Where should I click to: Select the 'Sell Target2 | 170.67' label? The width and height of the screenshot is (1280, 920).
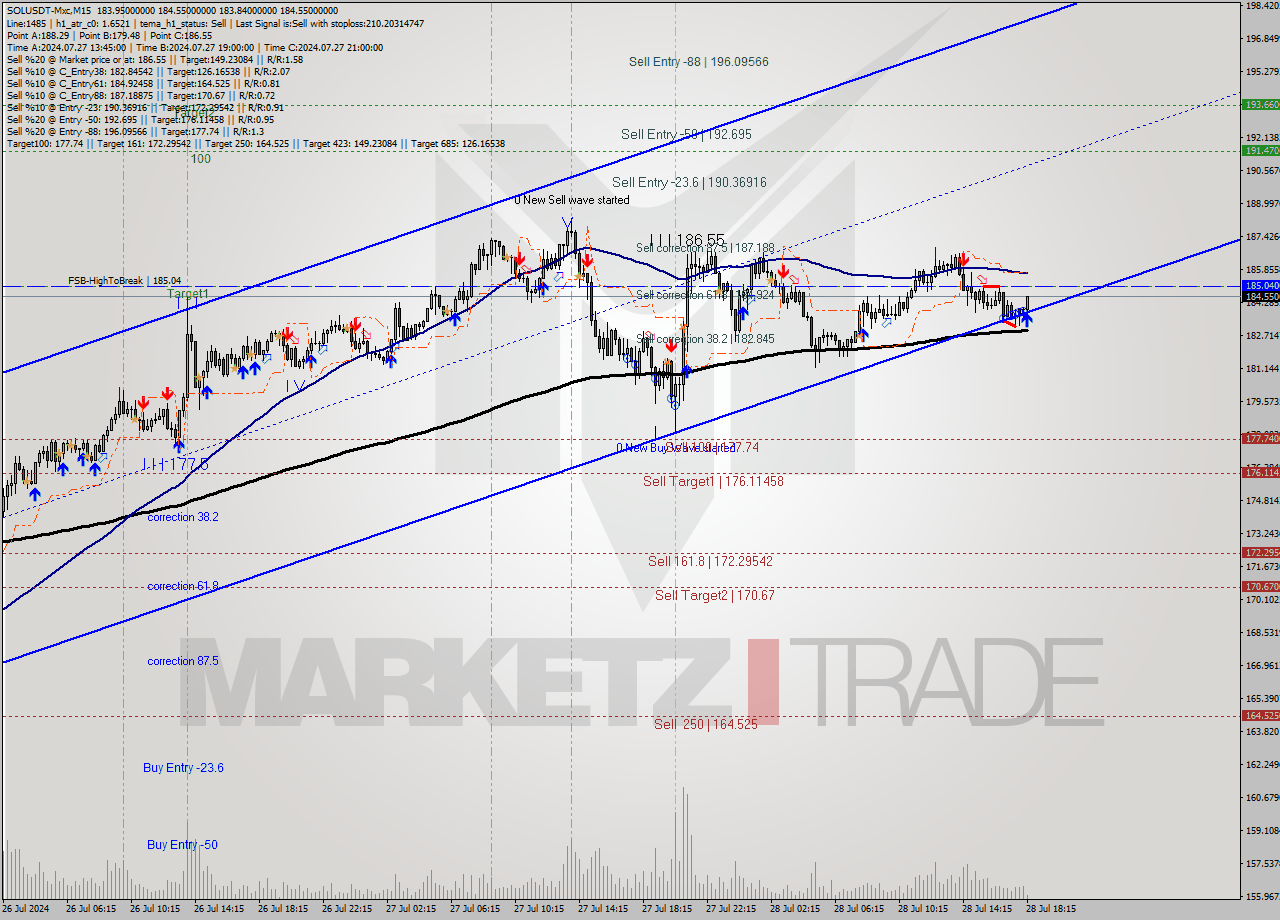(715, 595)
